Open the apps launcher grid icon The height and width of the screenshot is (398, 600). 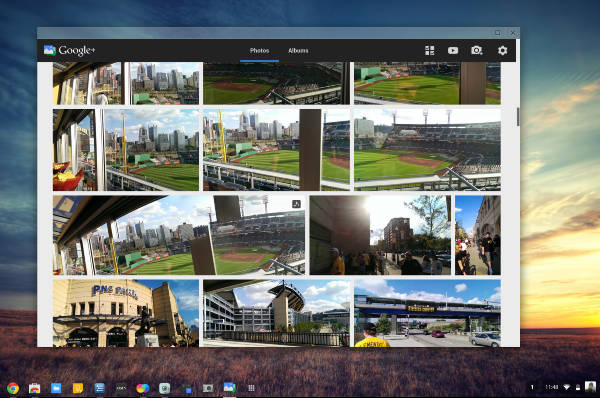(251, 388)
